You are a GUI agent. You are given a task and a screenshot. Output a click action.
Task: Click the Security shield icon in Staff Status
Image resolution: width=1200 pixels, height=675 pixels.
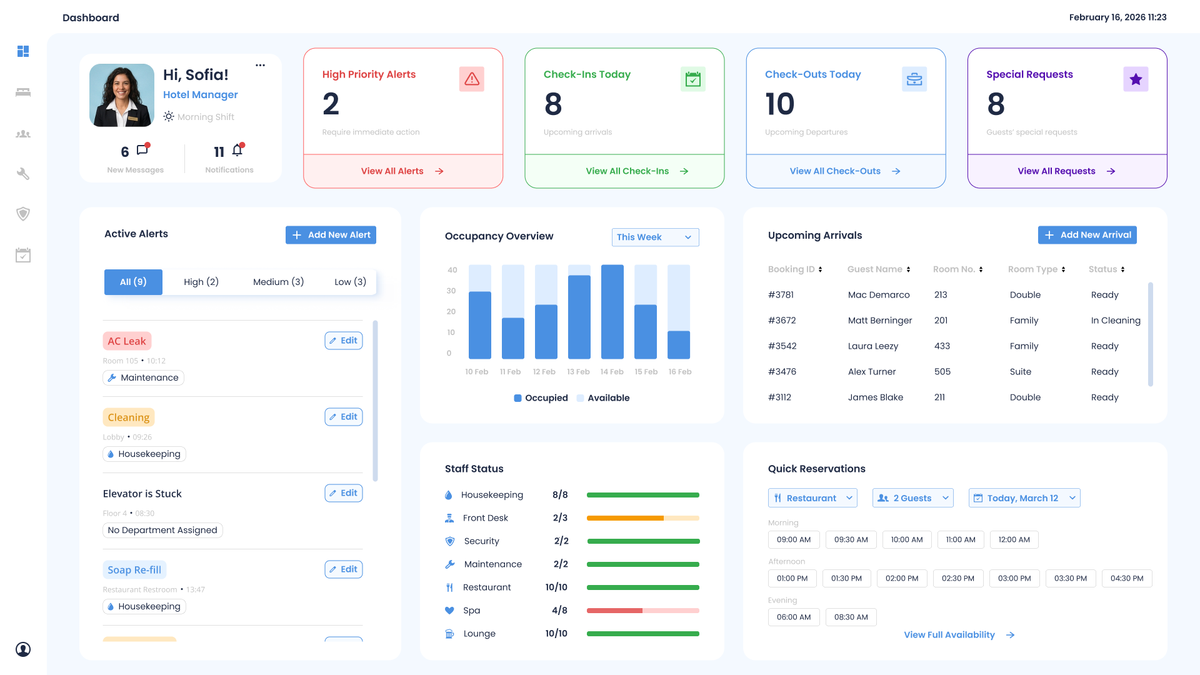[x=449, y=541]
